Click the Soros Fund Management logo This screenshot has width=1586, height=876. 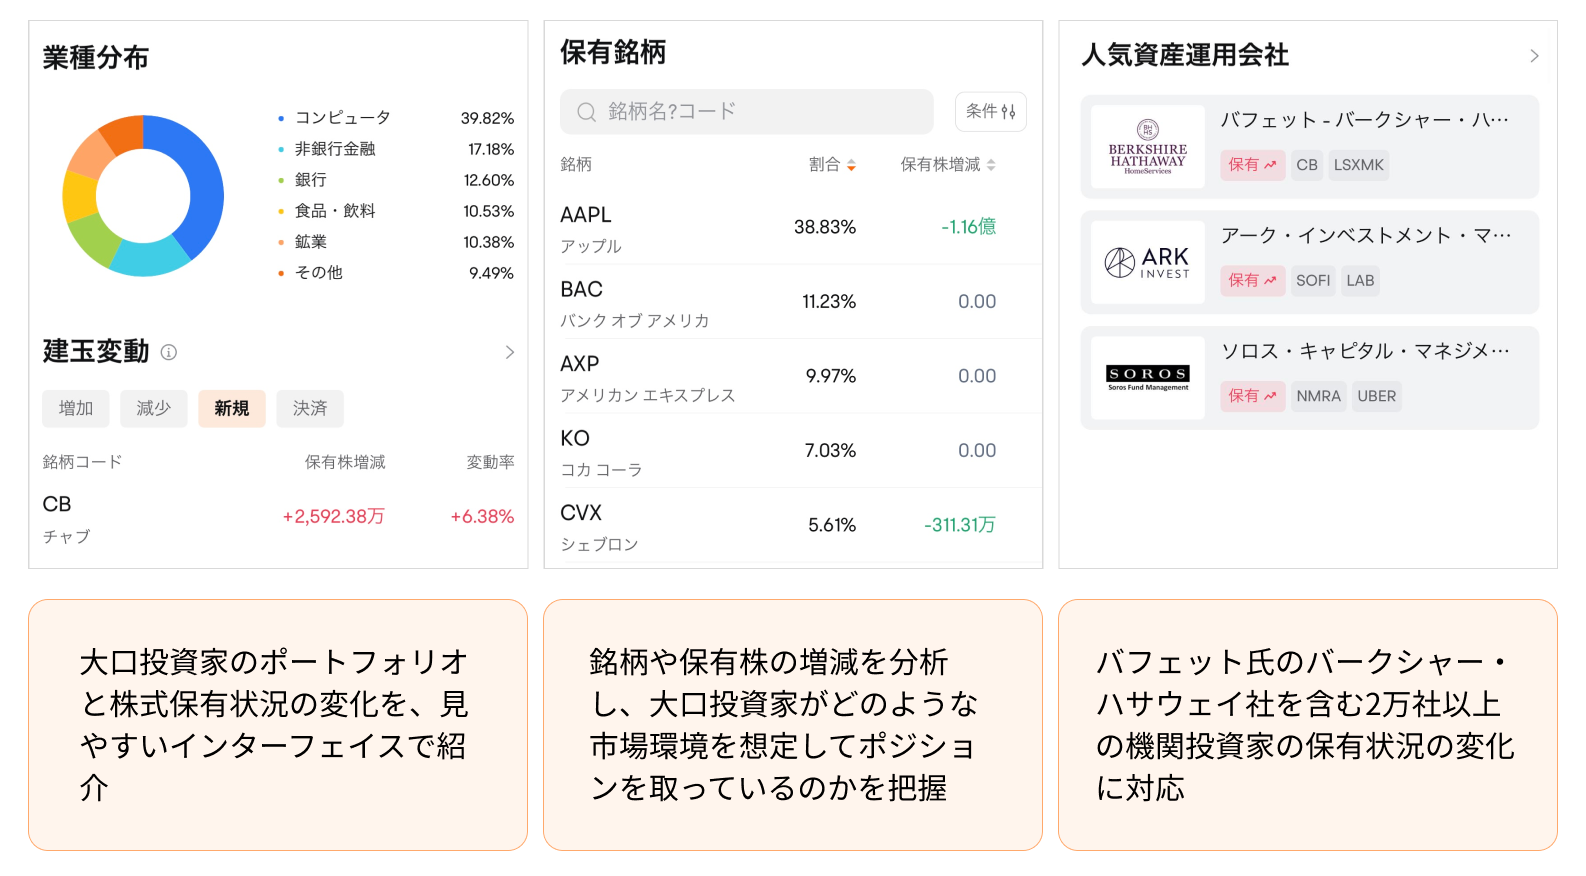point(1147,378)
